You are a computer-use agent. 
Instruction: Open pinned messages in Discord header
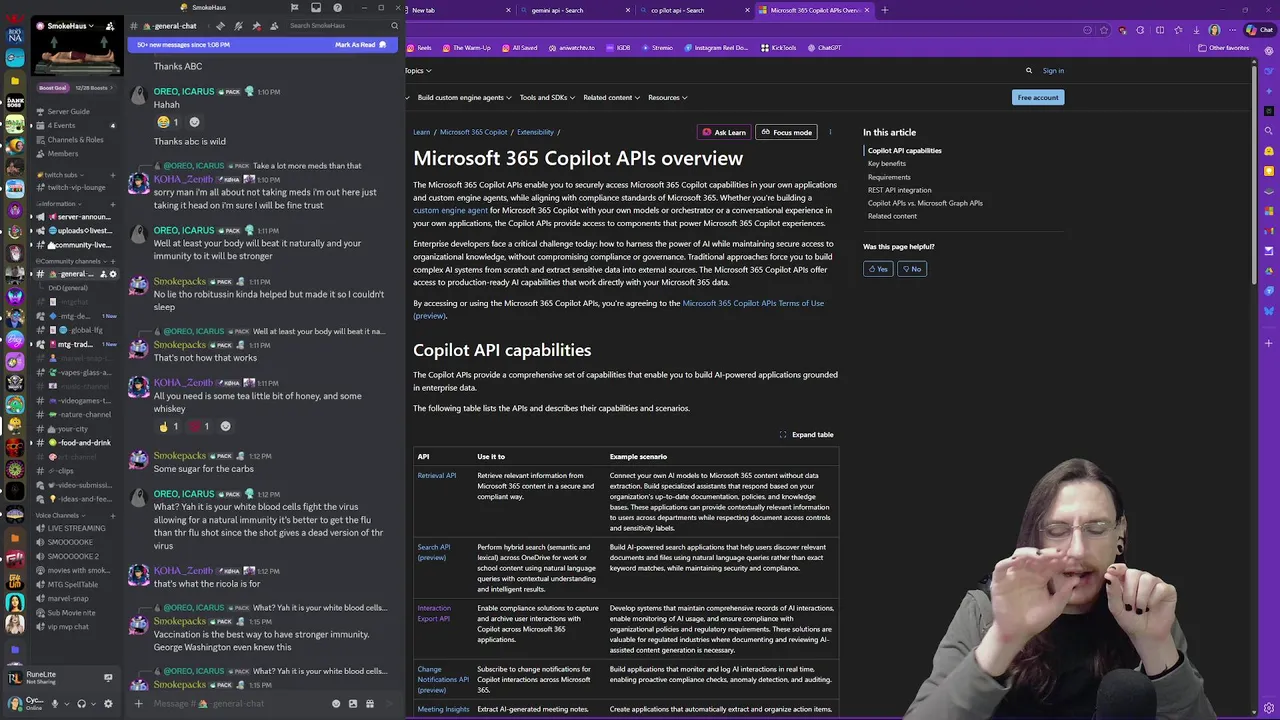pyautogui.click(x=256, y=26)
